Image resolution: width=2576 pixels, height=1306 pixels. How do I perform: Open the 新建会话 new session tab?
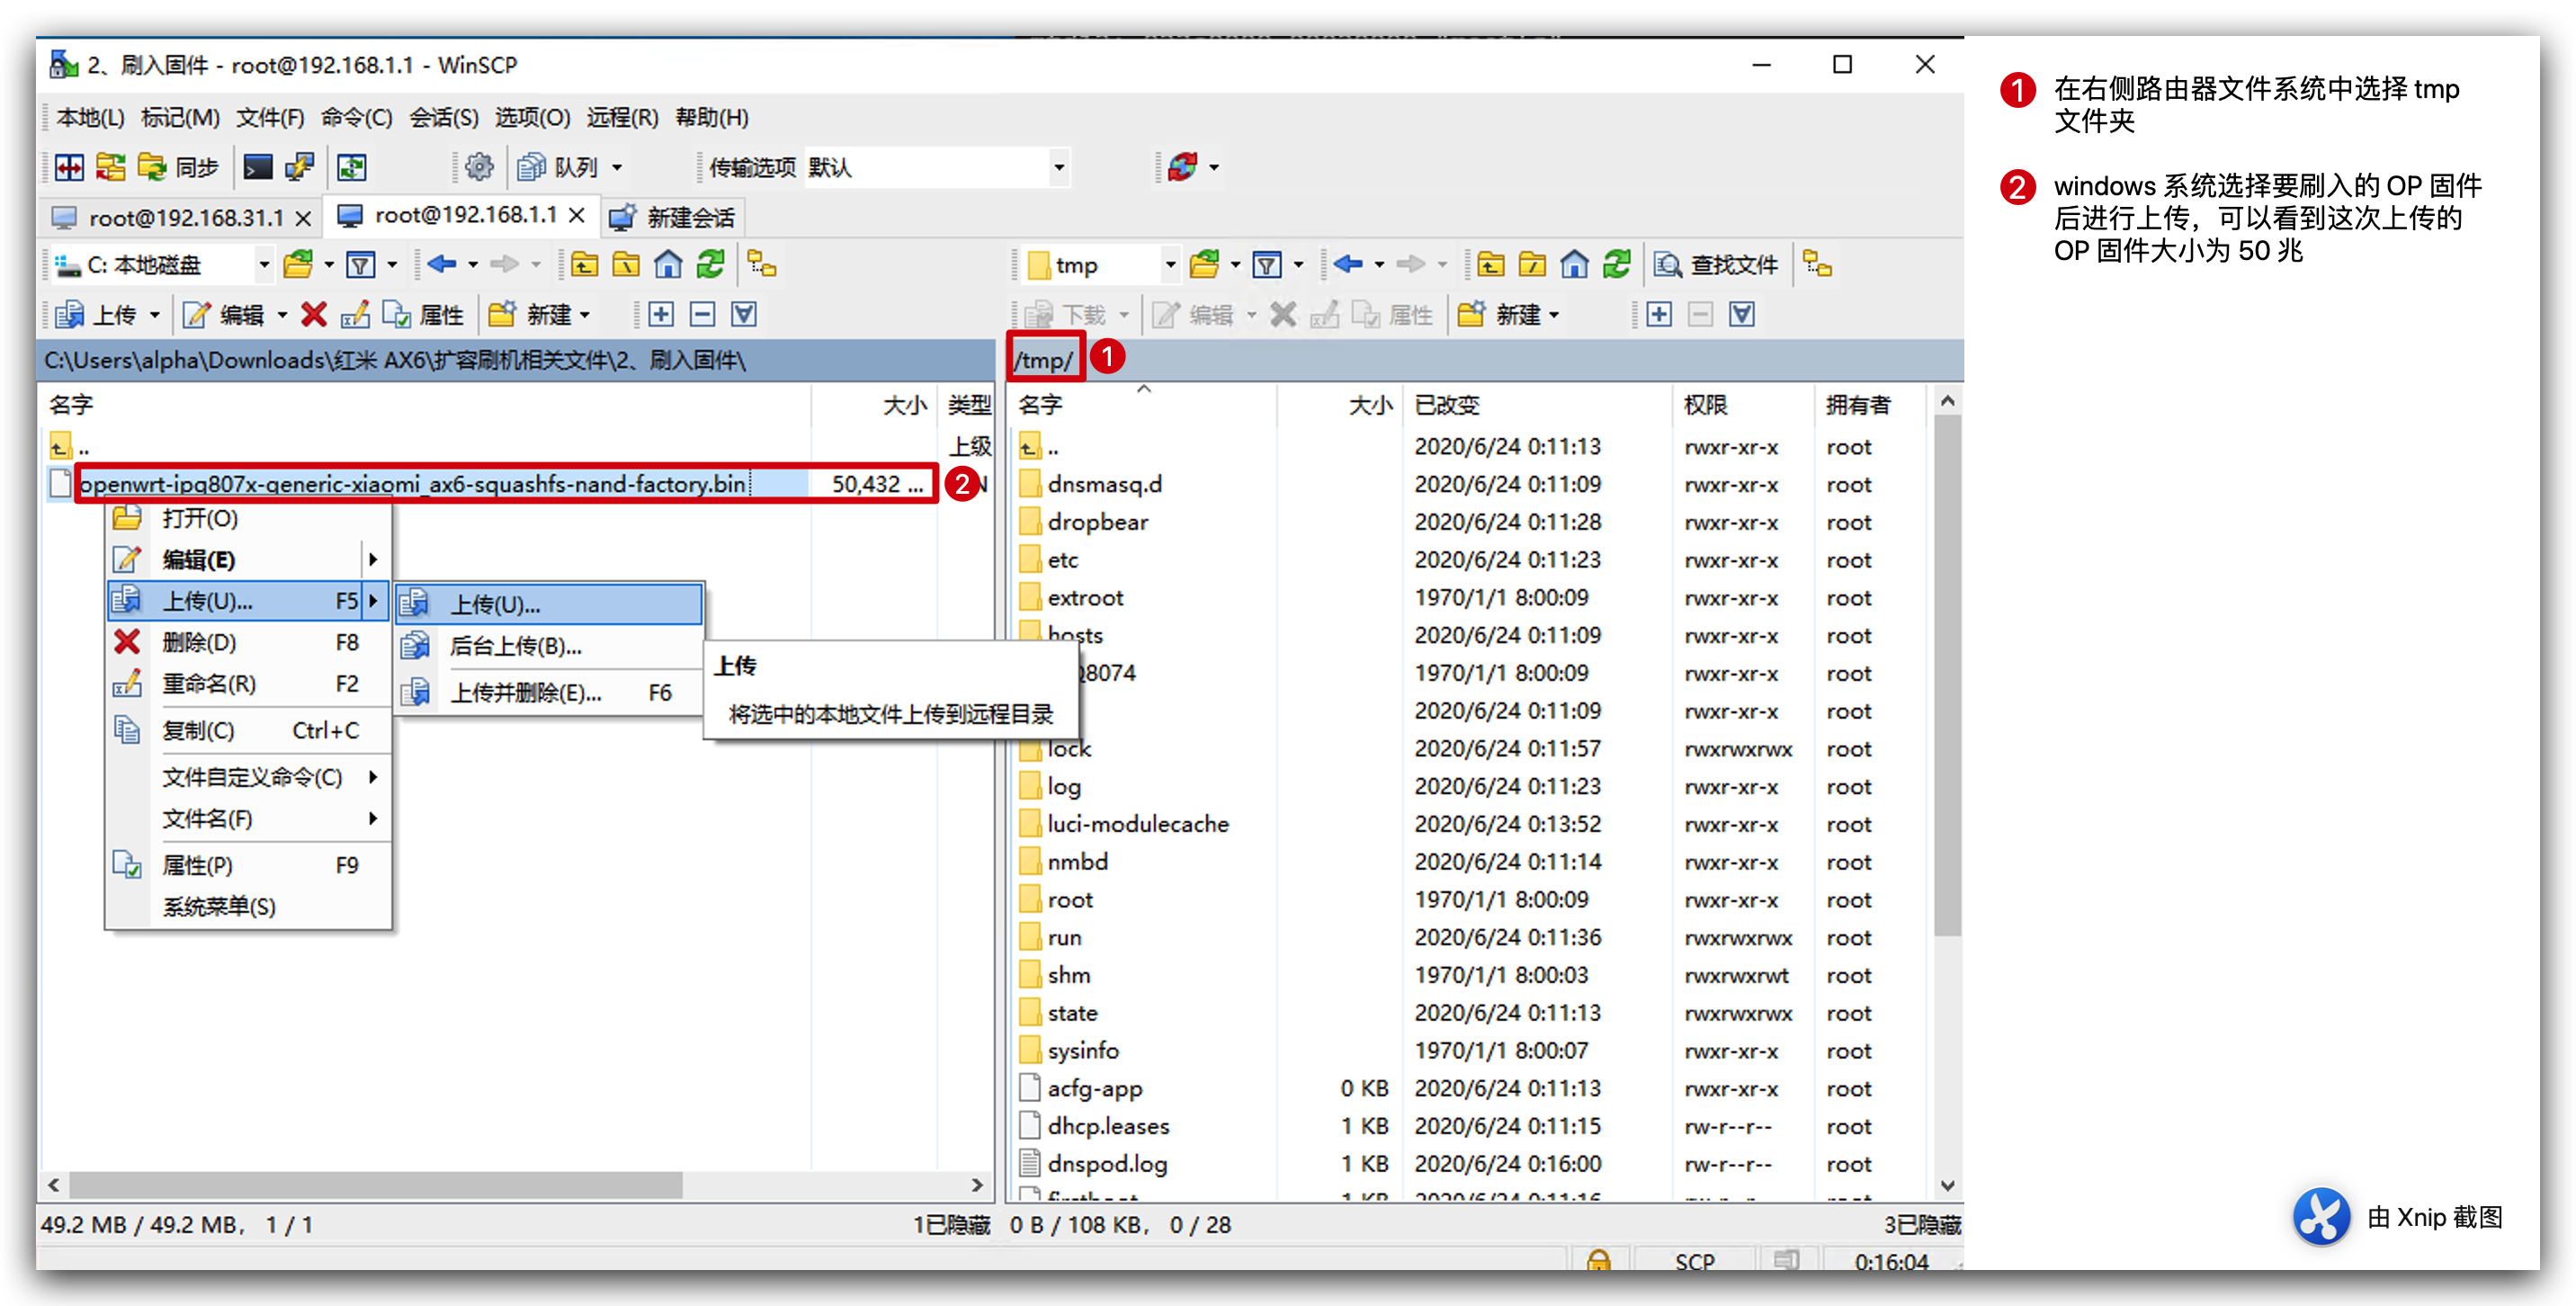673,217
